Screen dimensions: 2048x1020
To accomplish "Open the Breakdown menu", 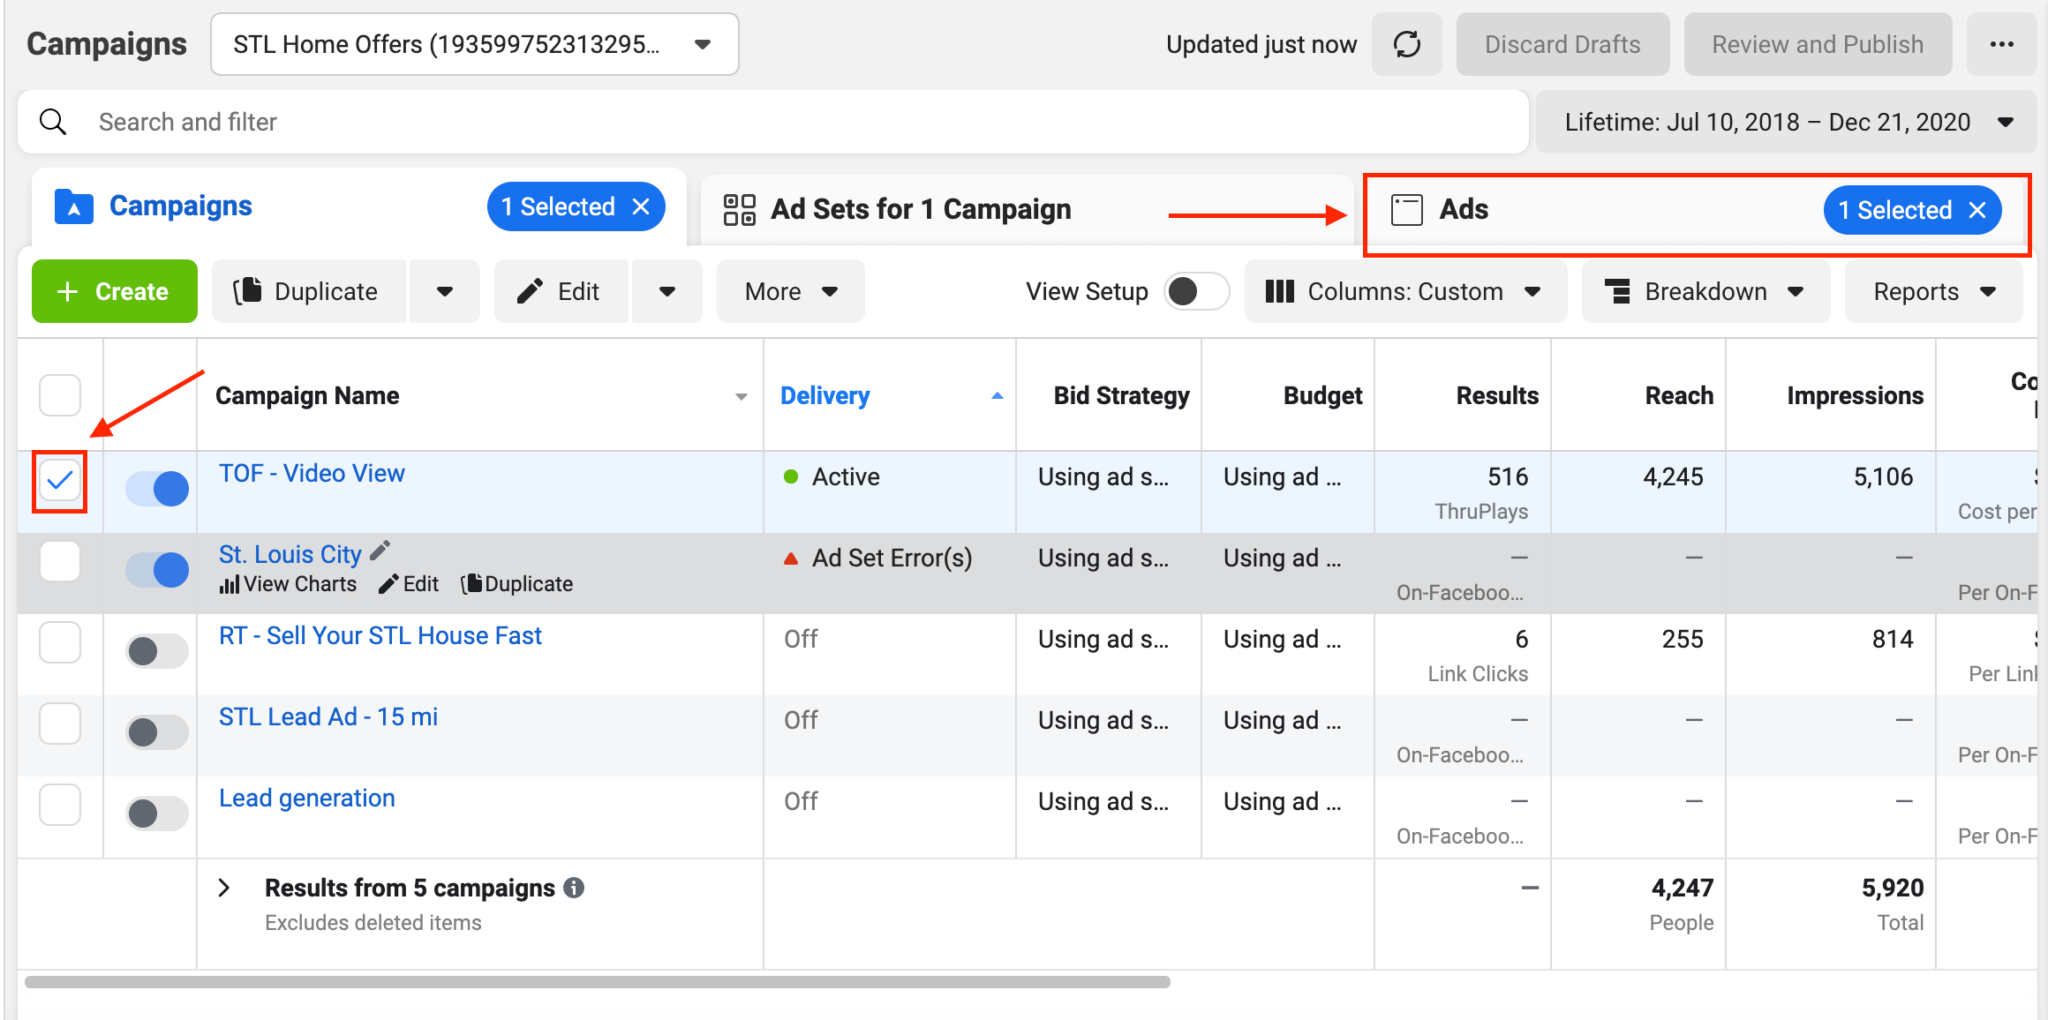I will [x=1704, y=291].
